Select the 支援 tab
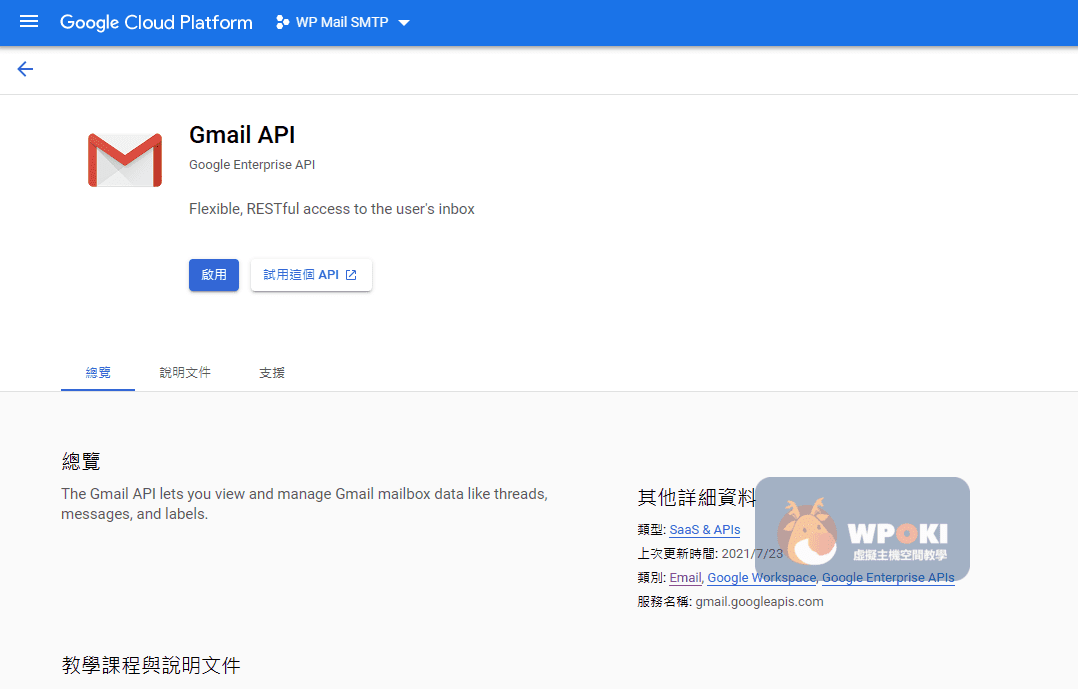 tap(272, 372)
